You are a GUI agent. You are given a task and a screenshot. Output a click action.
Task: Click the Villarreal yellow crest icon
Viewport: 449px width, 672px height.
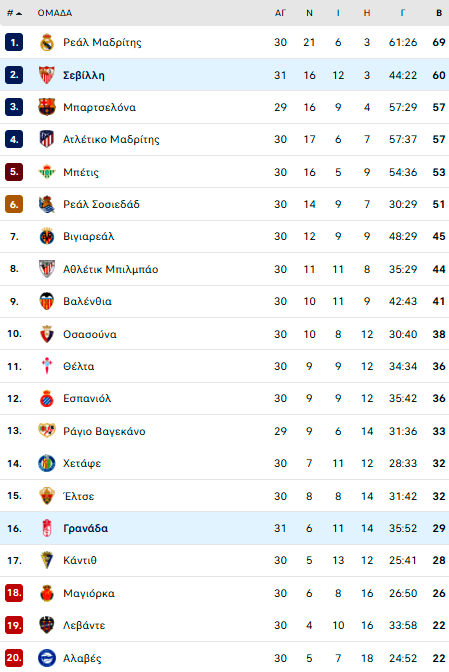pyautogui.click(x=47, y=236)
